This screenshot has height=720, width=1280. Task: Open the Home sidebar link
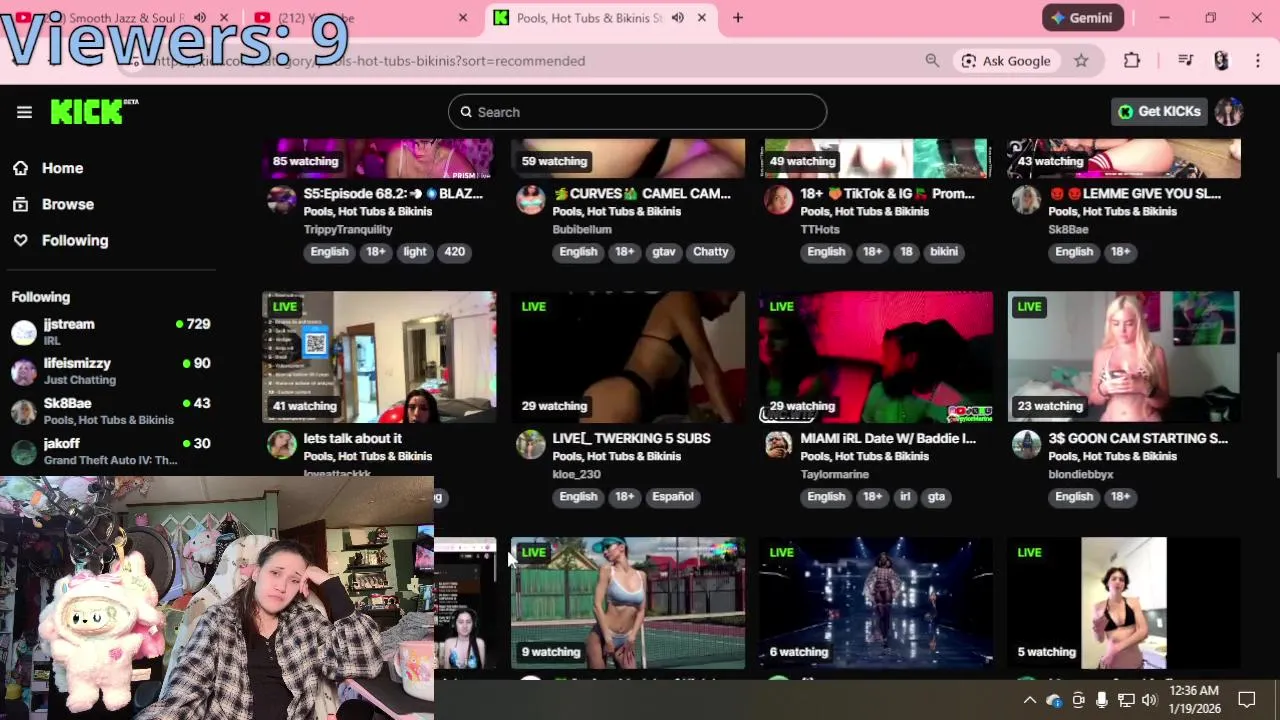coord(62,168)
